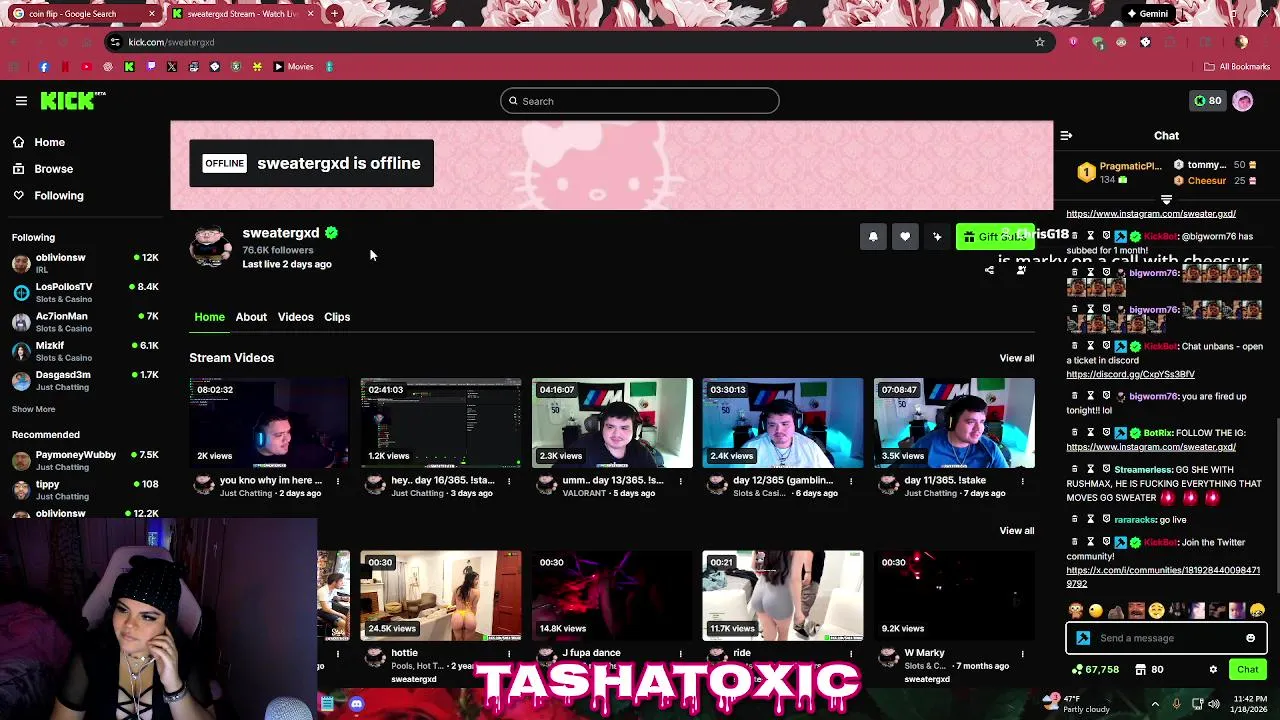
Task: Click the heart follow button
Action: pyautogui.click(x=905, y=237)
